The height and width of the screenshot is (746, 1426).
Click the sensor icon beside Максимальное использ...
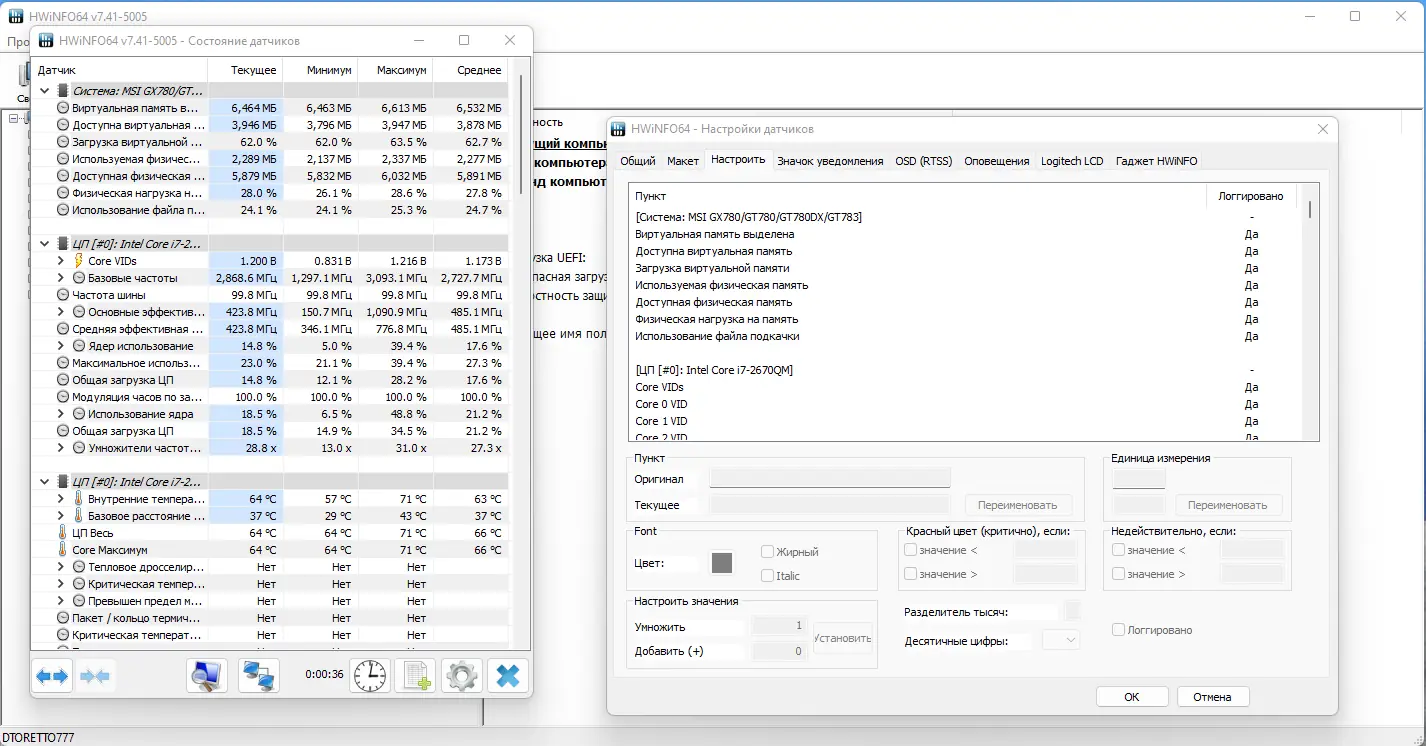click(x=63, y=363)
